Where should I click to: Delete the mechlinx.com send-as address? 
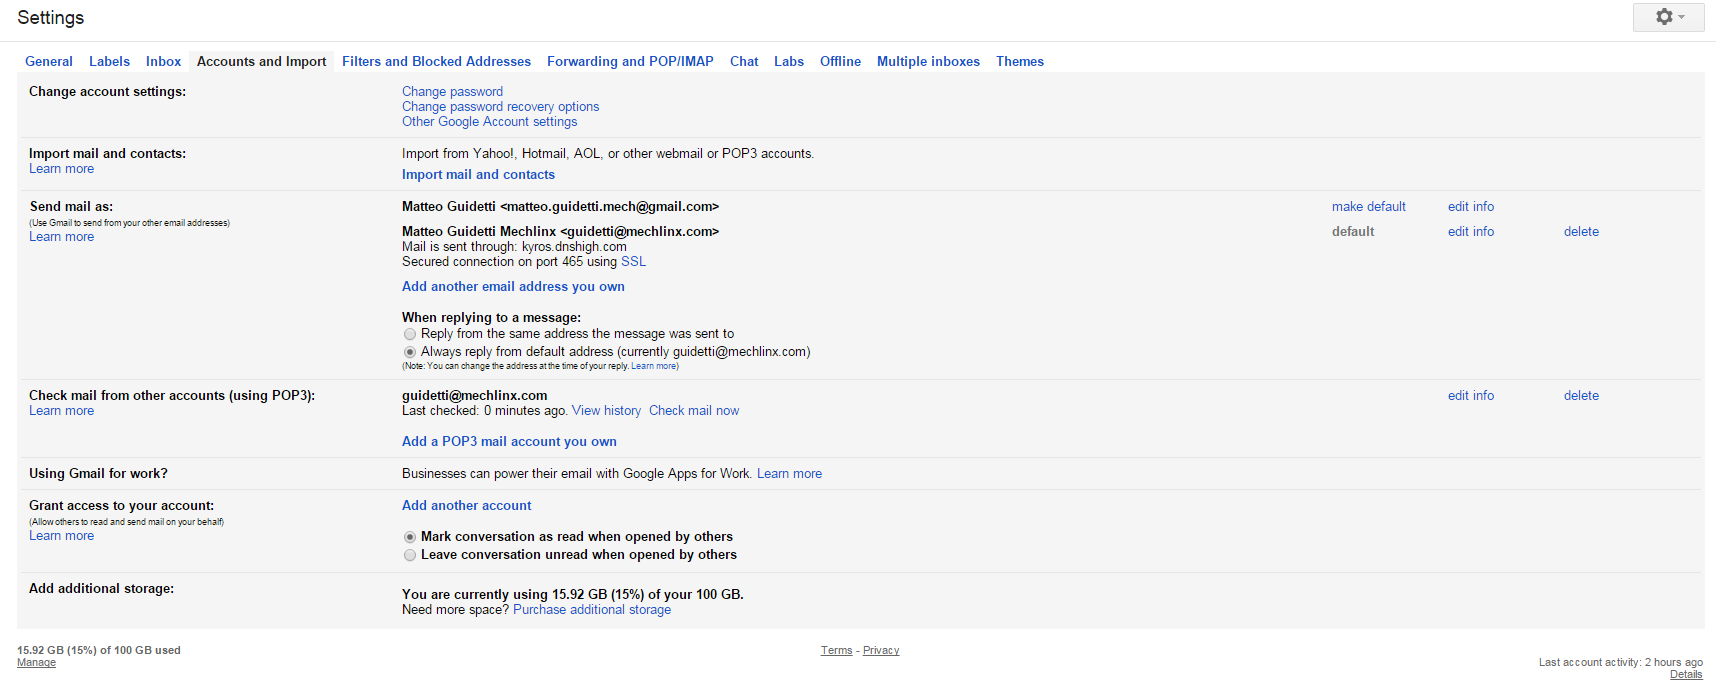click(x=1581, y=231)
